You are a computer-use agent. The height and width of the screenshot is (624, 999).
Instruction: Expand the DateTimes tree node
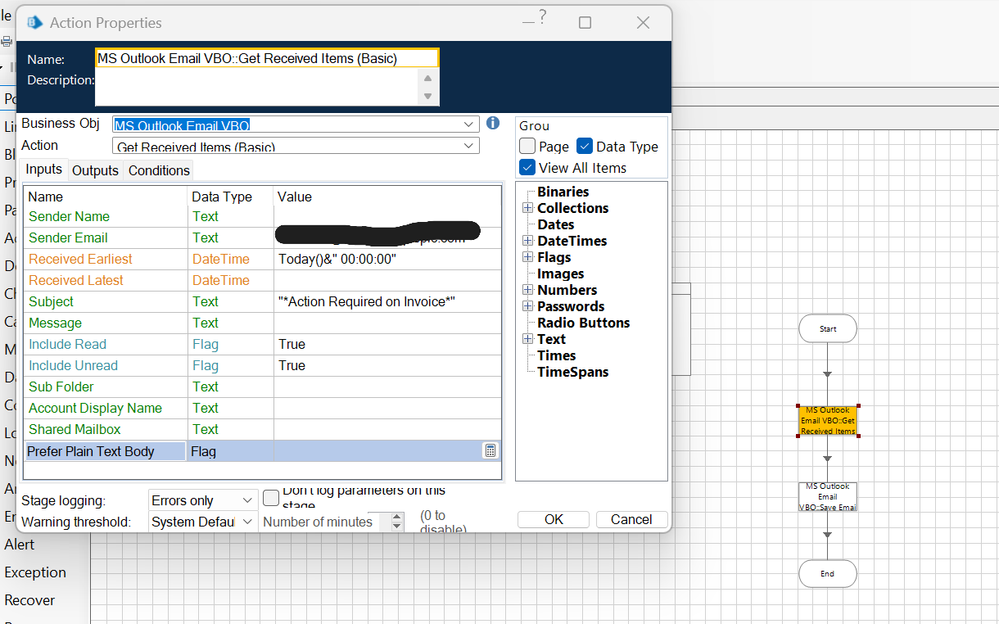coord(528,240)
